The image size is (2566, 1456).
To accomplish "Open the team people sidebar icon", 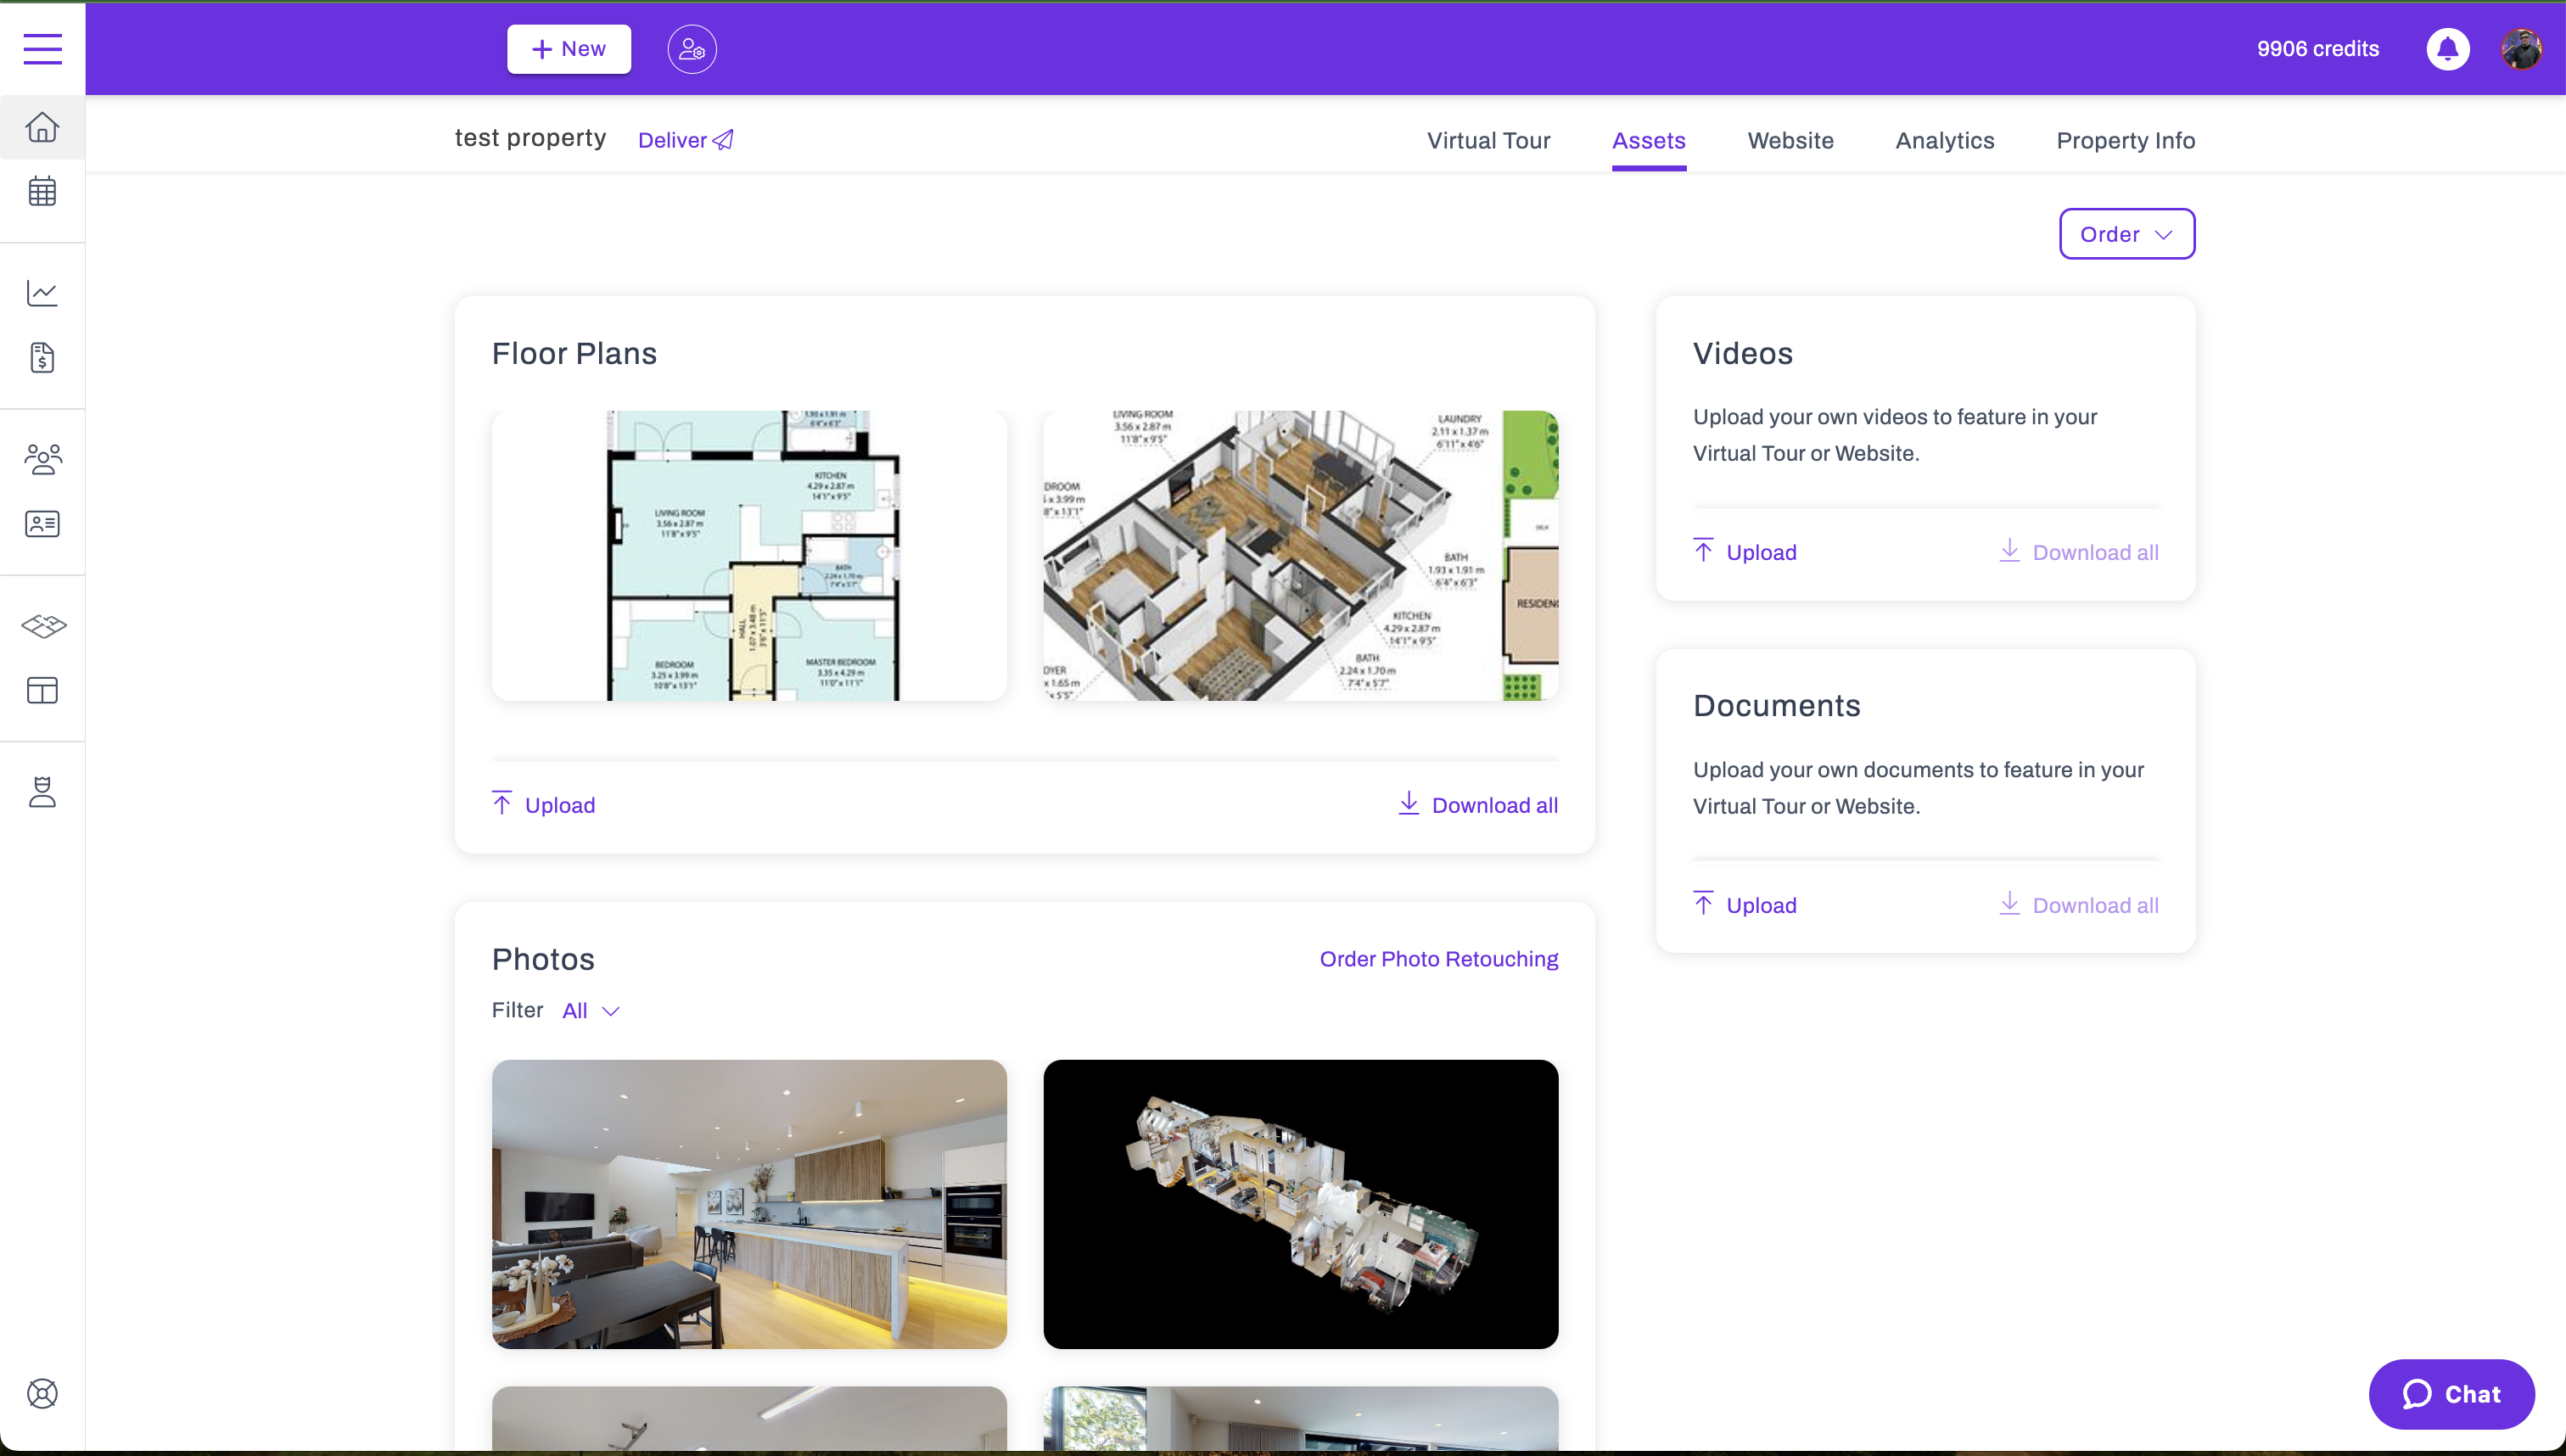I will click(x=42, y=459).
